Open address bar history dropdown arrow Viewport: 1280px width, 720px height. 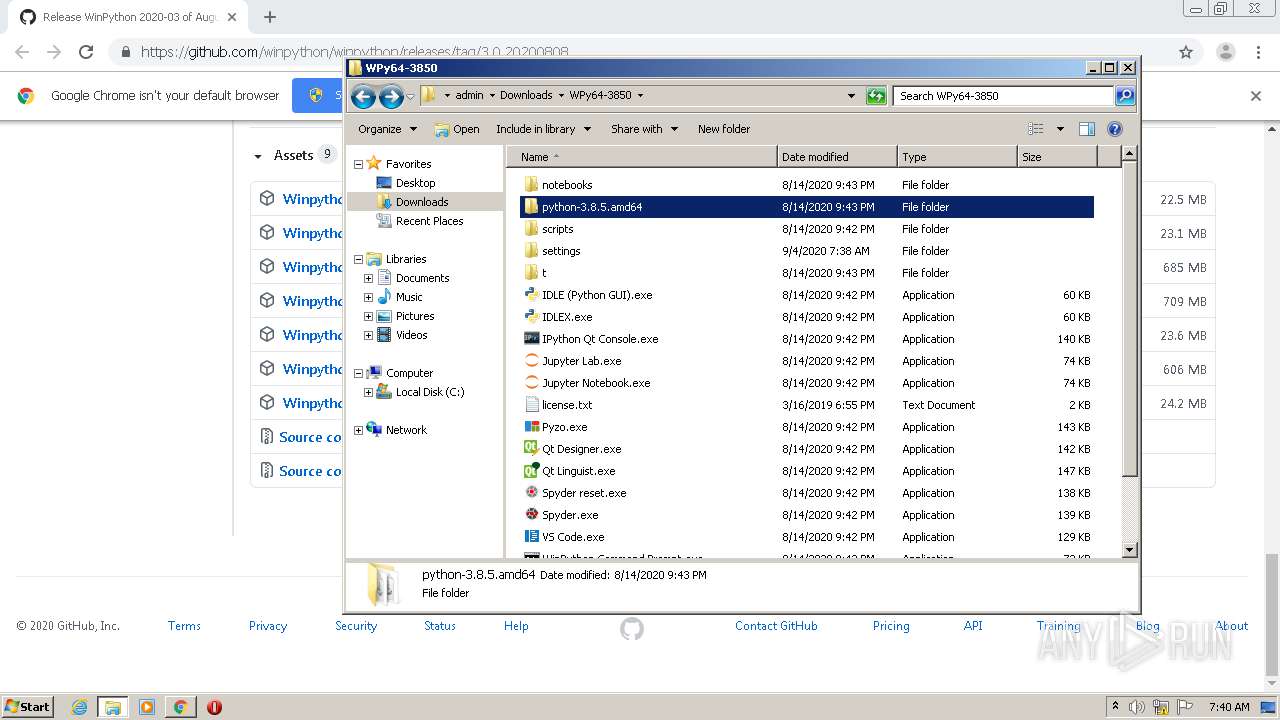(851, 96)
